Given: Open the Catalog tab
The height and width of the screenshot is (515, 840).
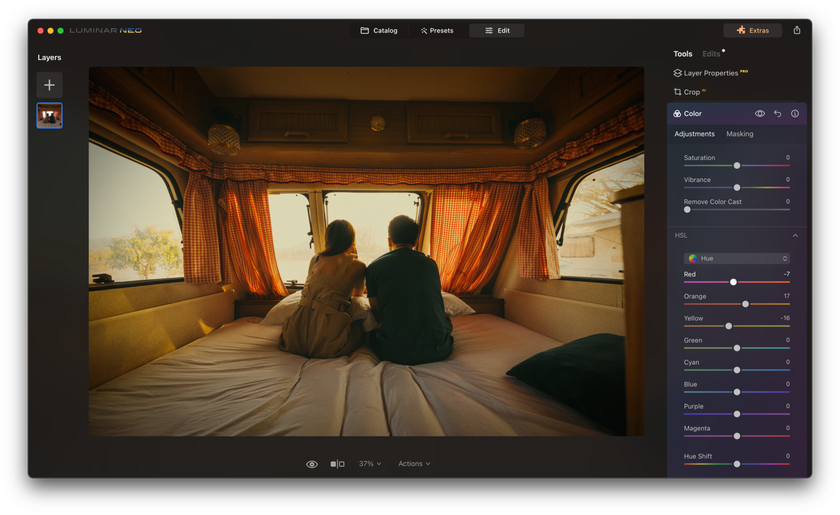Looking at the screenshot, I should (379, 31).
